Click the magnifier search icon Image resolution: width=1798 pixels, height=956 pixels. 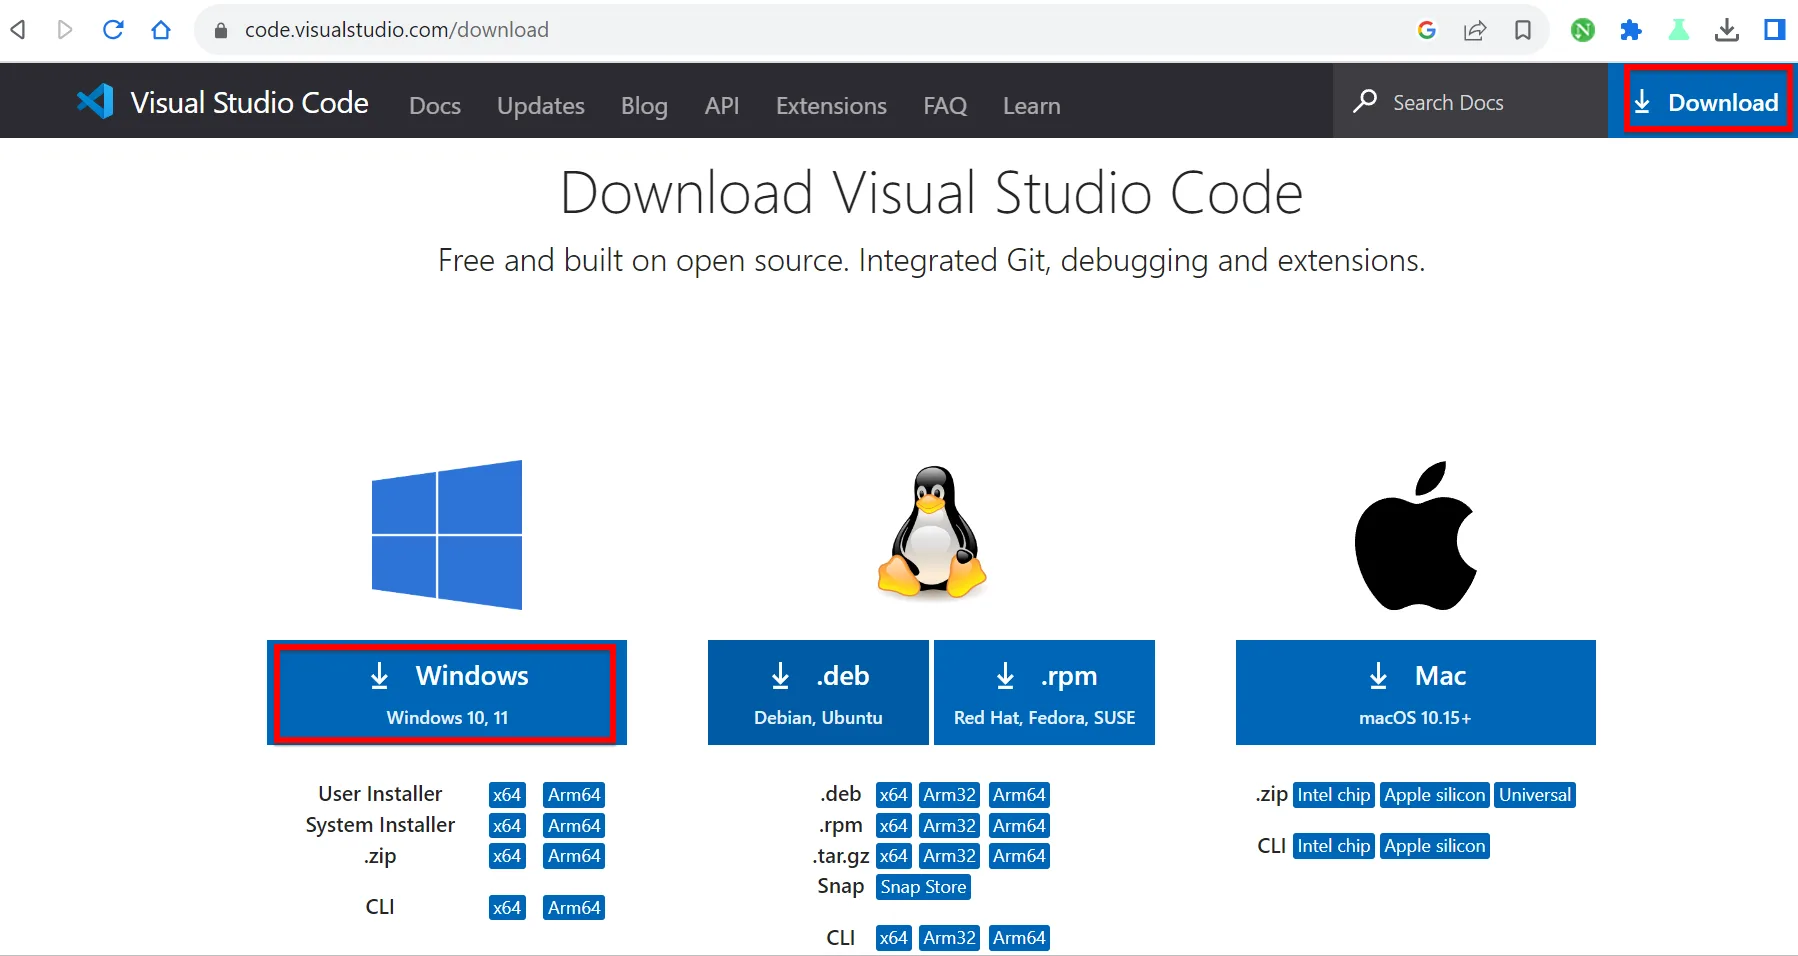point(1365,101)
